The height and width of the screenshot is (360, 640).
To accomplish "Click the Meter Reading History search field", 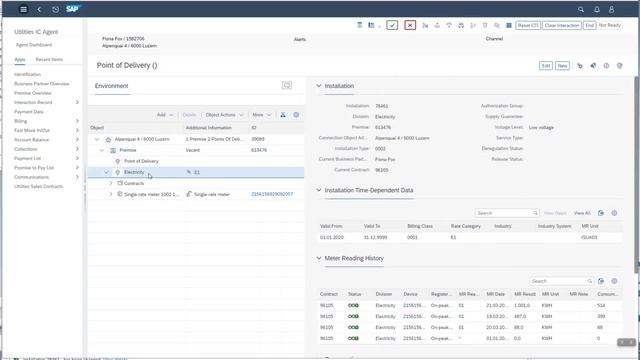I will coord(561,281).
